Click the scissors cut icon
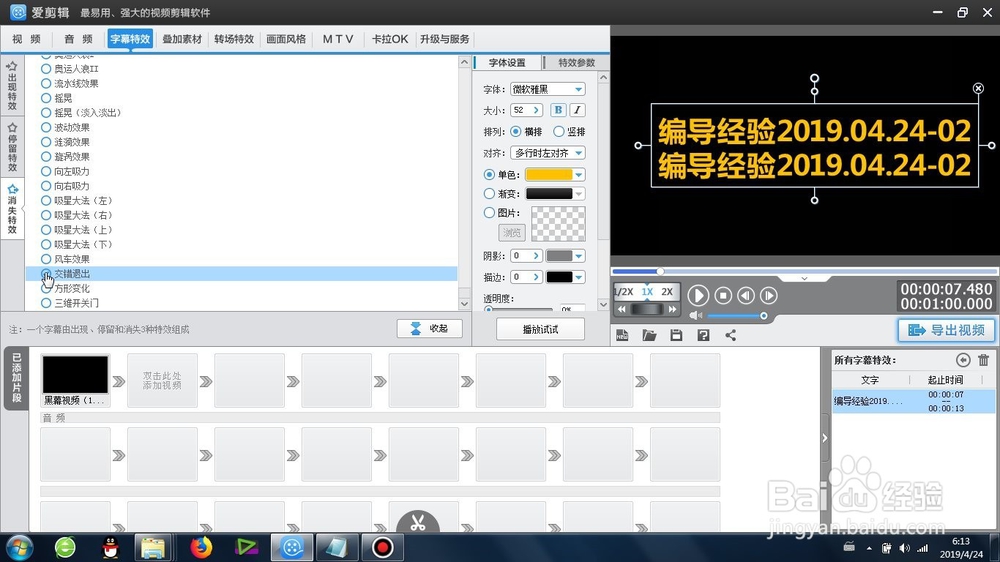The image size is (1000, 562). click(418, 522)
